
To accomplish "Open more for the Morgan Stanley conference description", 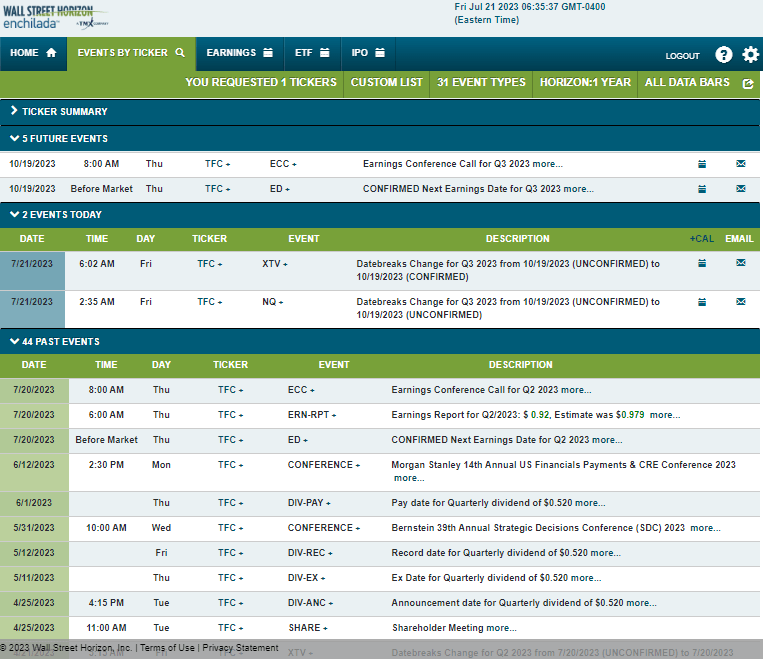I will point(409,478).
